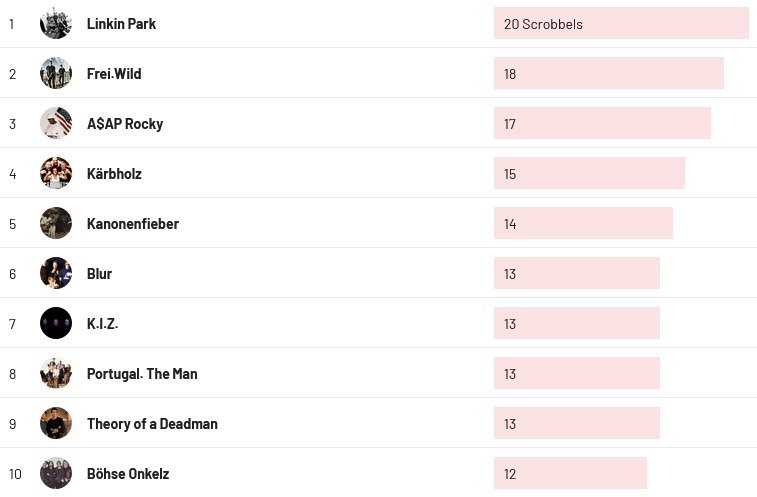Image resolution: width=757 pixels, height=497 pixels.
Task: Open Frei.Wild avatar image
Action: click(x=56, y=73)
